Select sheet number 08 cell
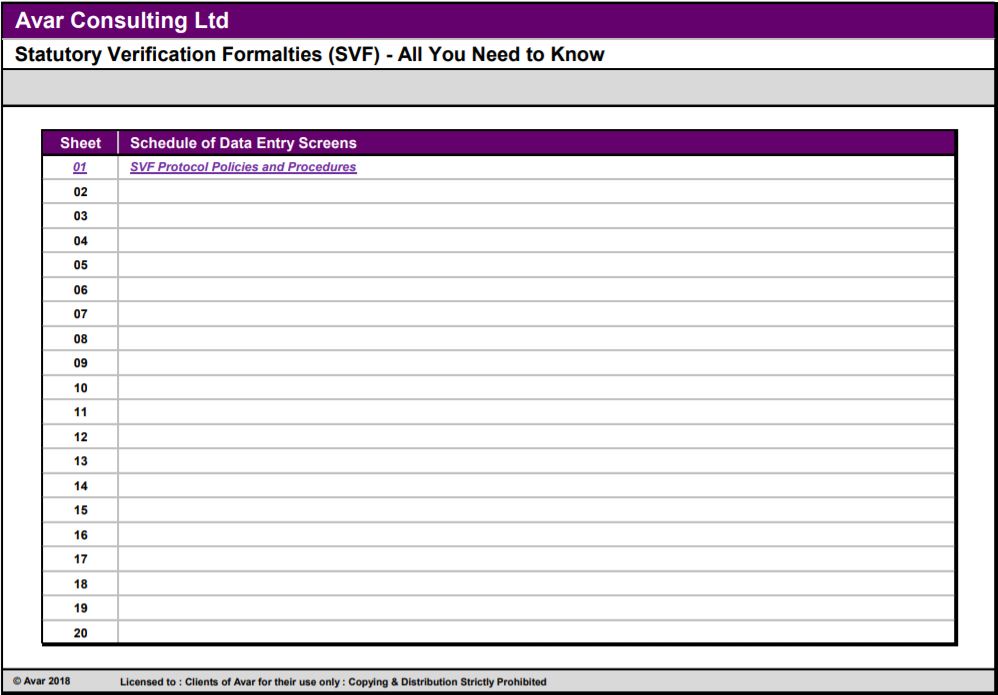The image size is (998, 695). pos(80,339)
